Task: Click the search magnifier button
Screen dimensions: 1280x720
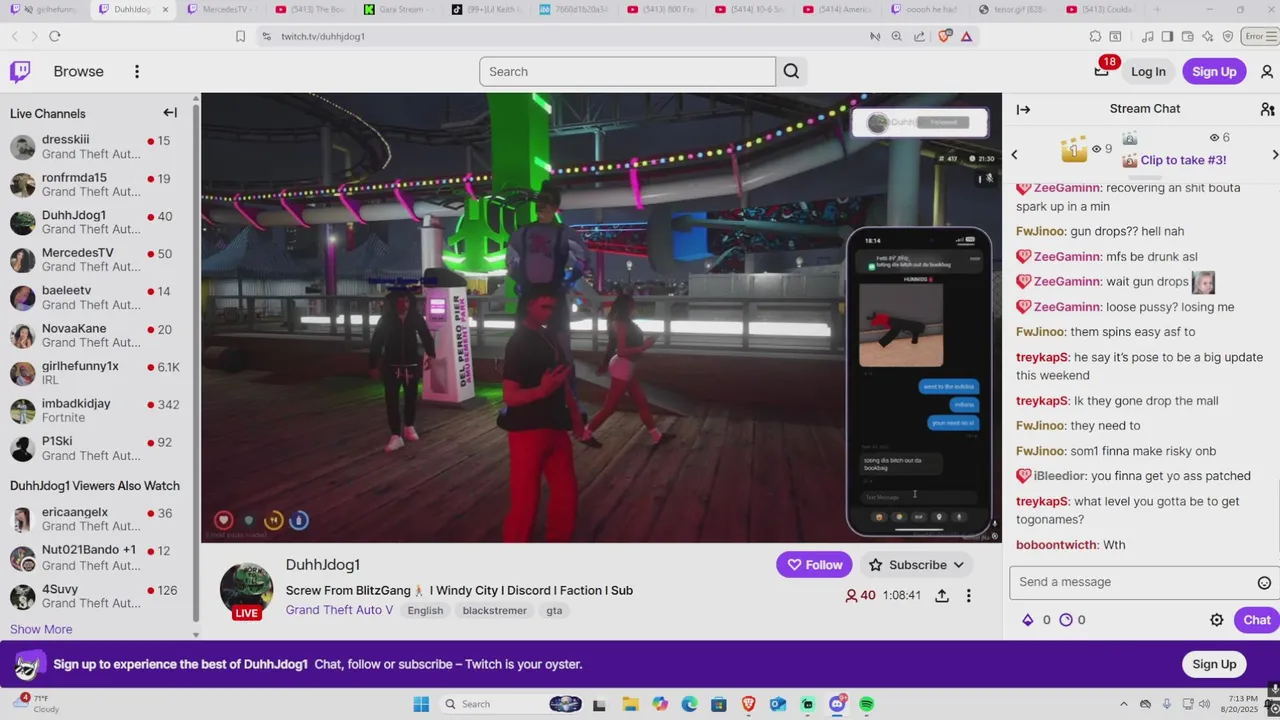Action: click(x=791, y=71)
